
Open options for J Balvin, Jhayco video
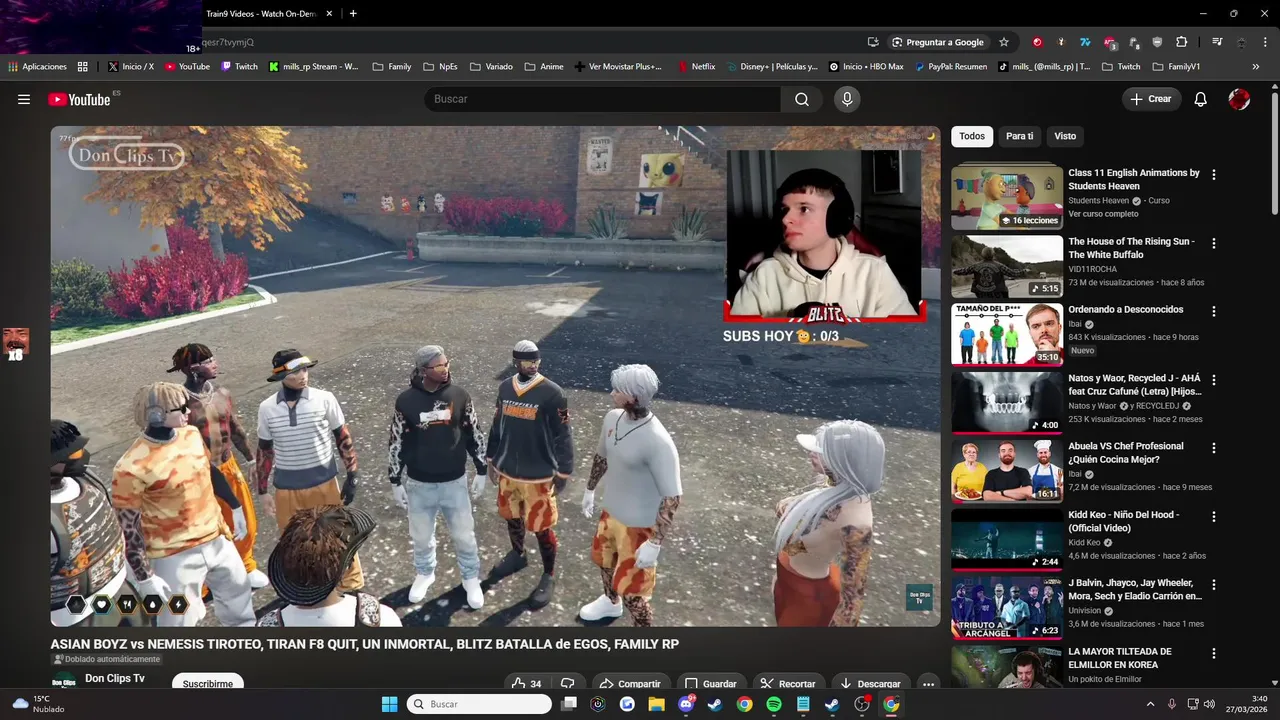coord(1214,584)
